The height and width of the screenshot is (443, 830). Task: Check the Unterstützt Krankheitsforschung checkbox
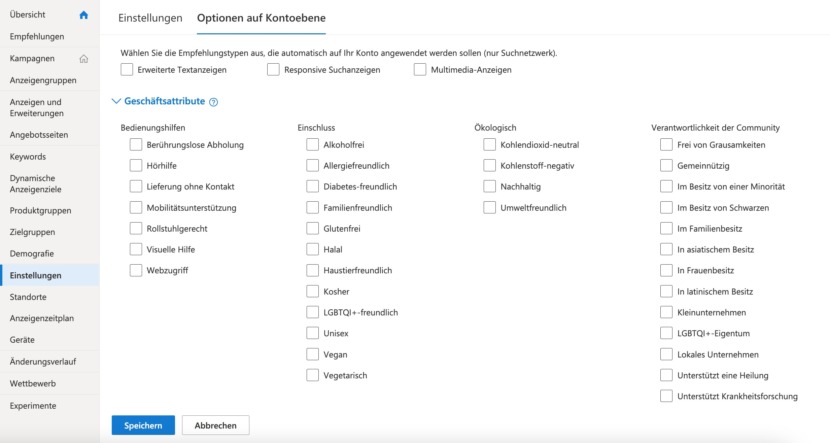coord(666,396)
